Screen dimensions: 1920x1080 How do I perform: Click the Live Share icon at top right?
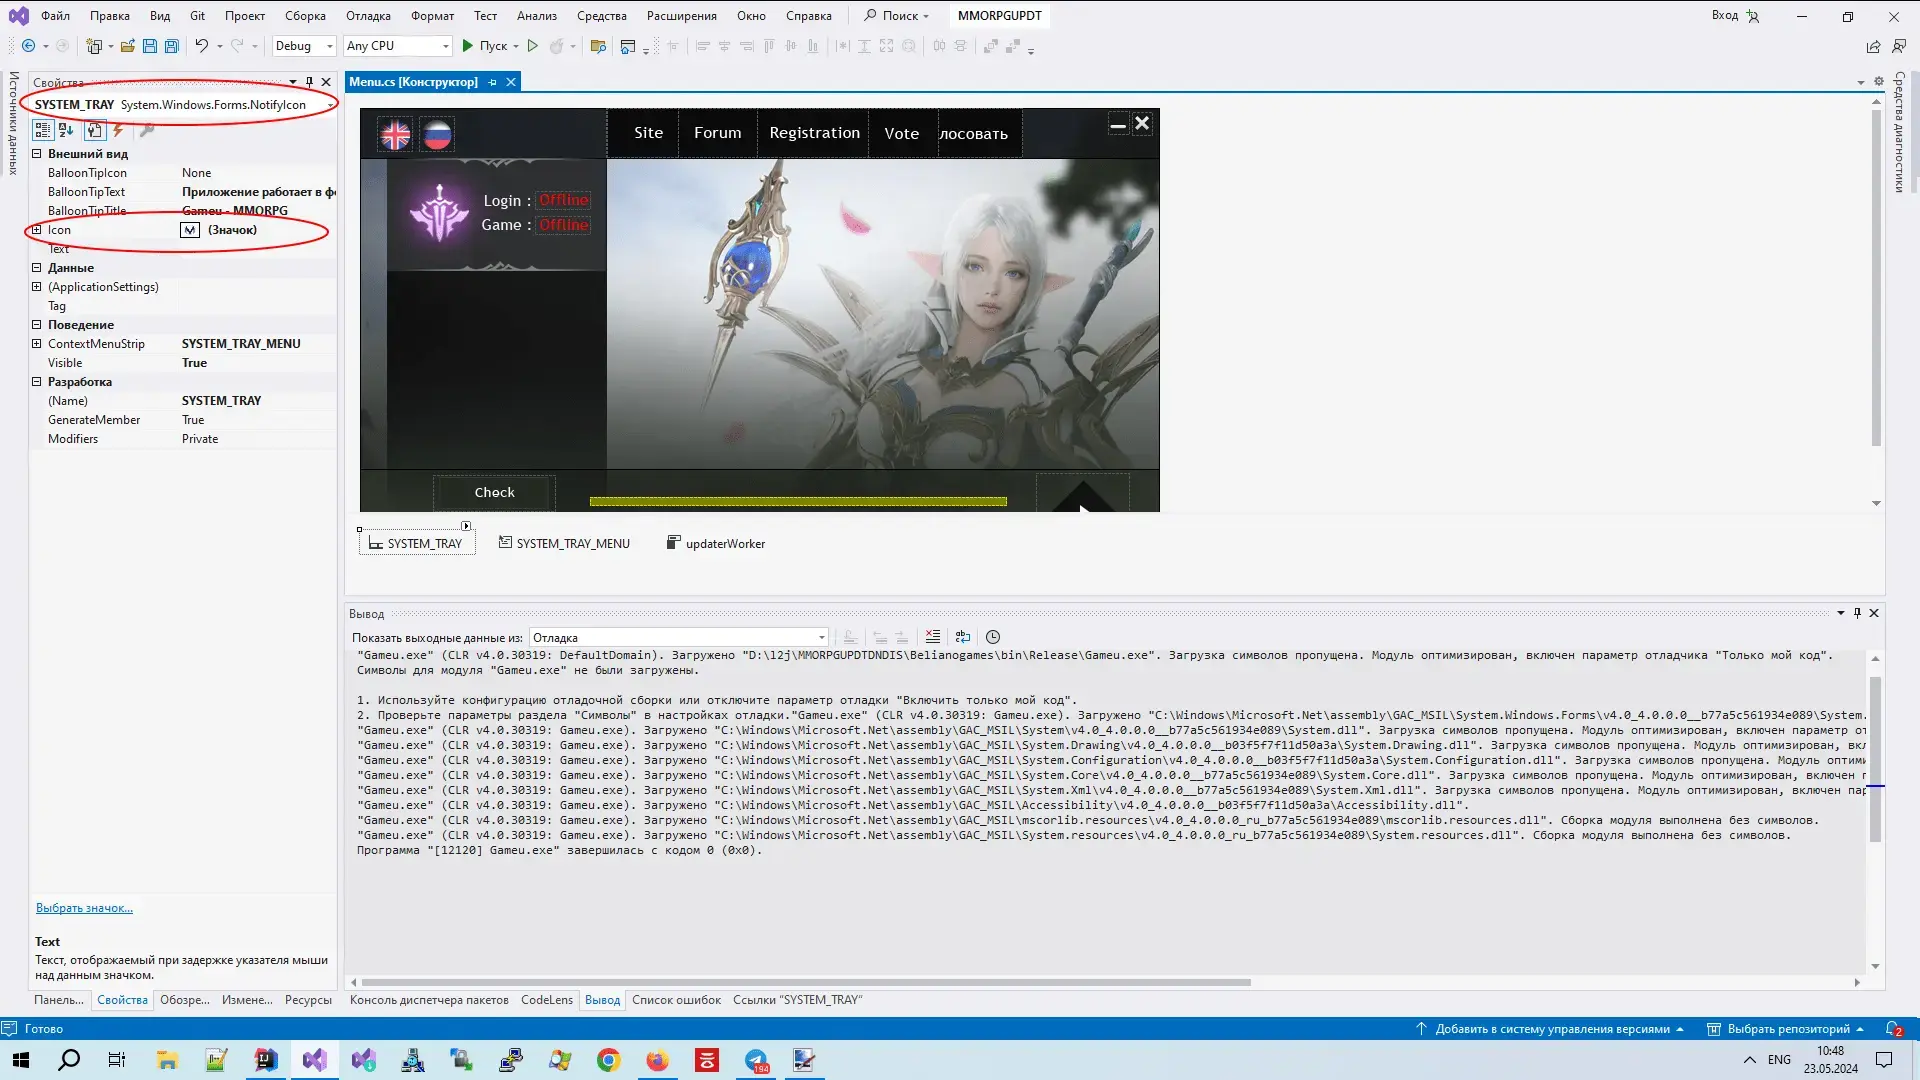coord(1873,46)
